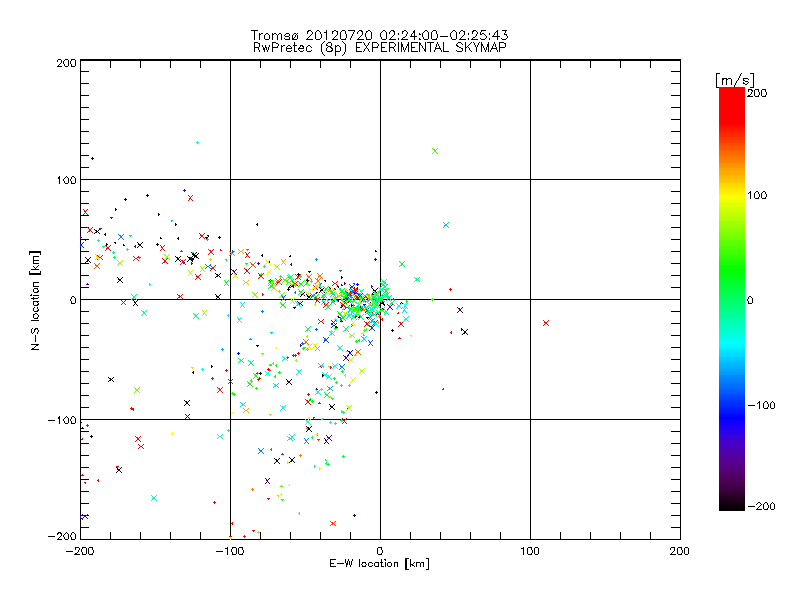Click the green X marker above the 100 km line
This screenshot has height=600, width=800.
(x=435, y=151)
